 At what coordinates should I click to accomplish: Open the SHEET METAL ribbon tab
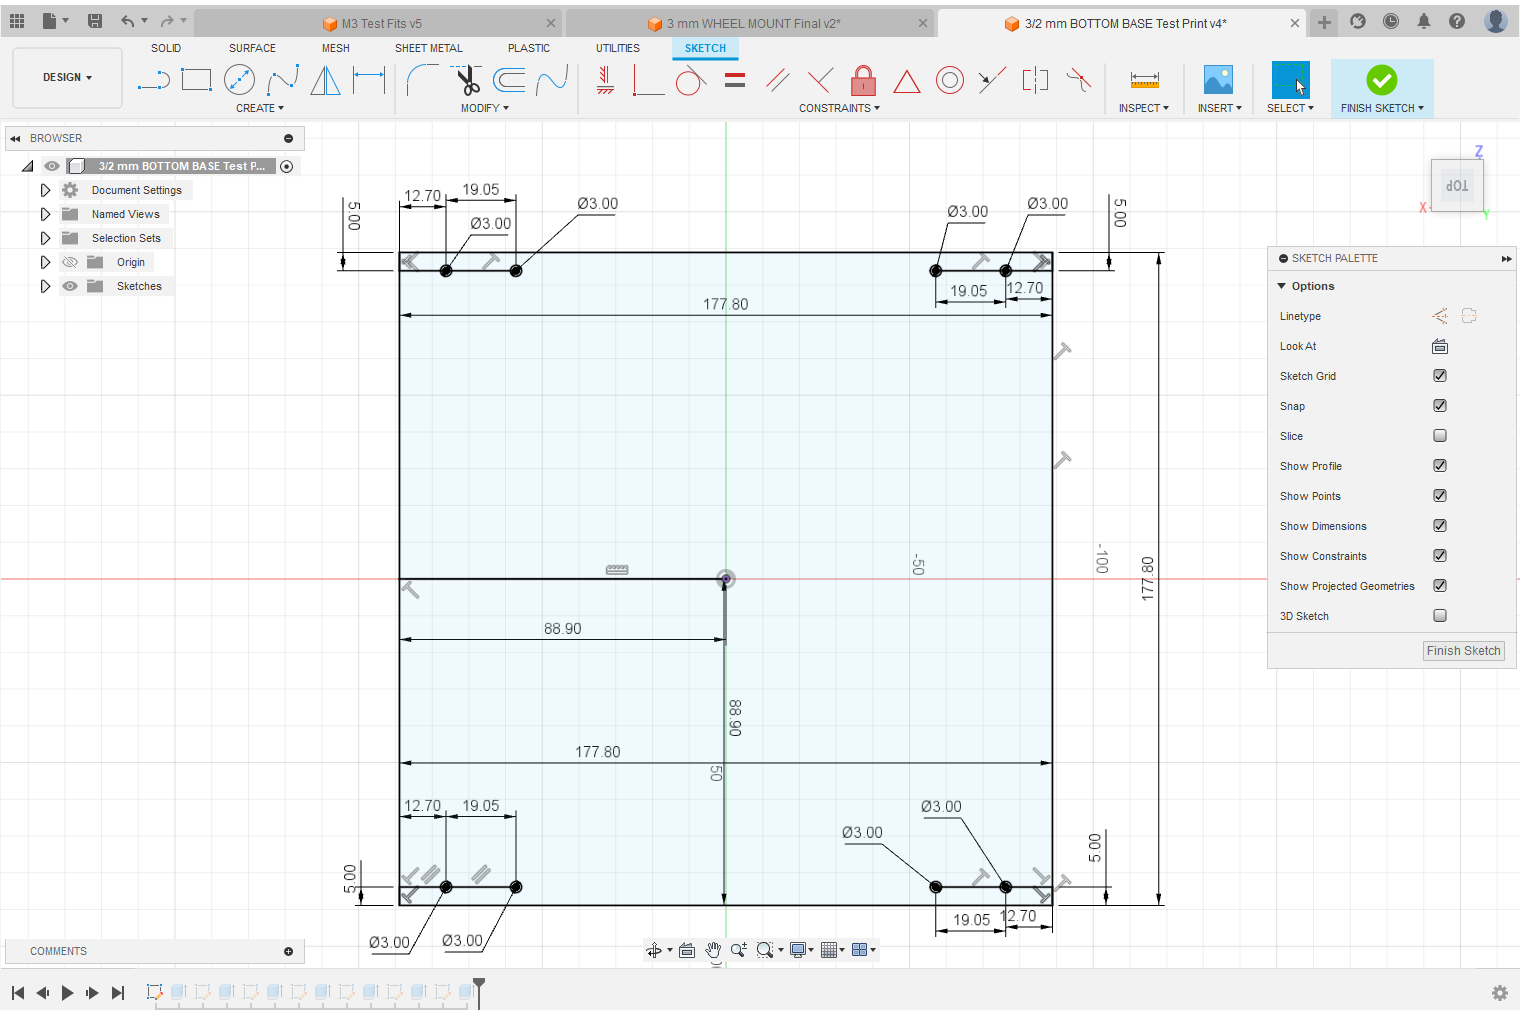(x=429, y=48)
